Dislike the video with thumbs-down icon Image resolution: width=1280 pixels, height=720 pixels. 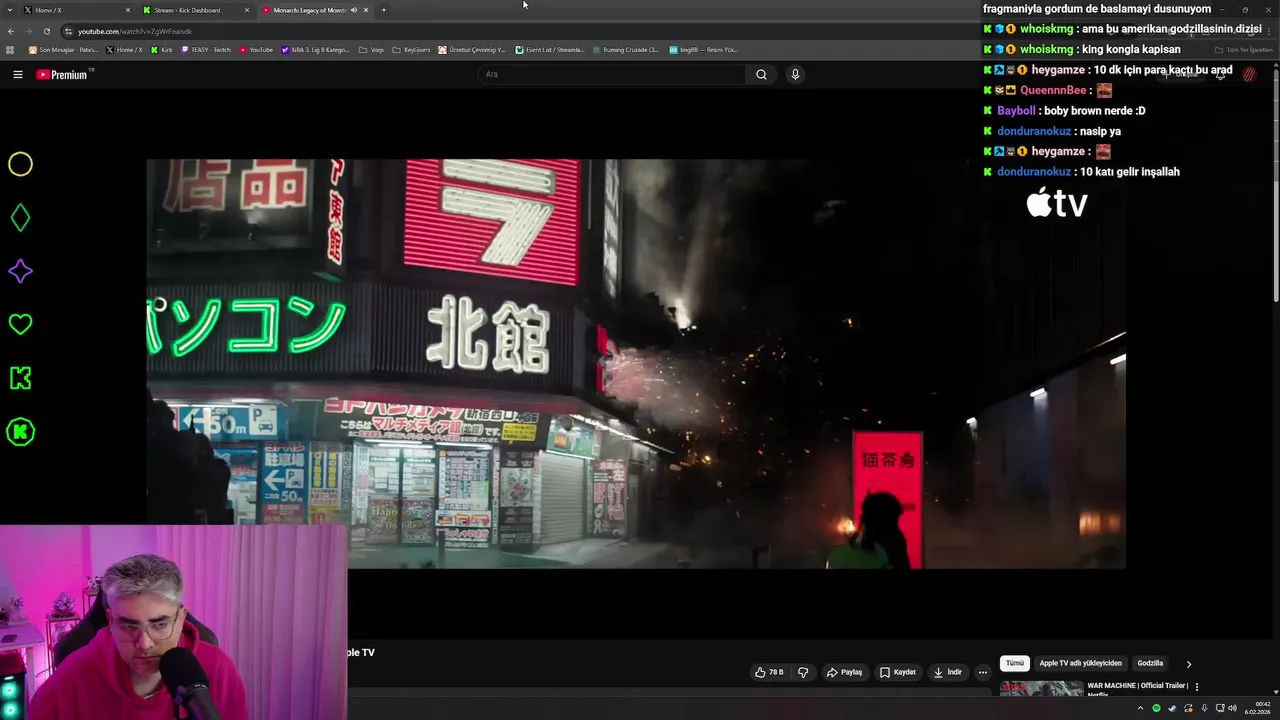[x=803, y=672]
